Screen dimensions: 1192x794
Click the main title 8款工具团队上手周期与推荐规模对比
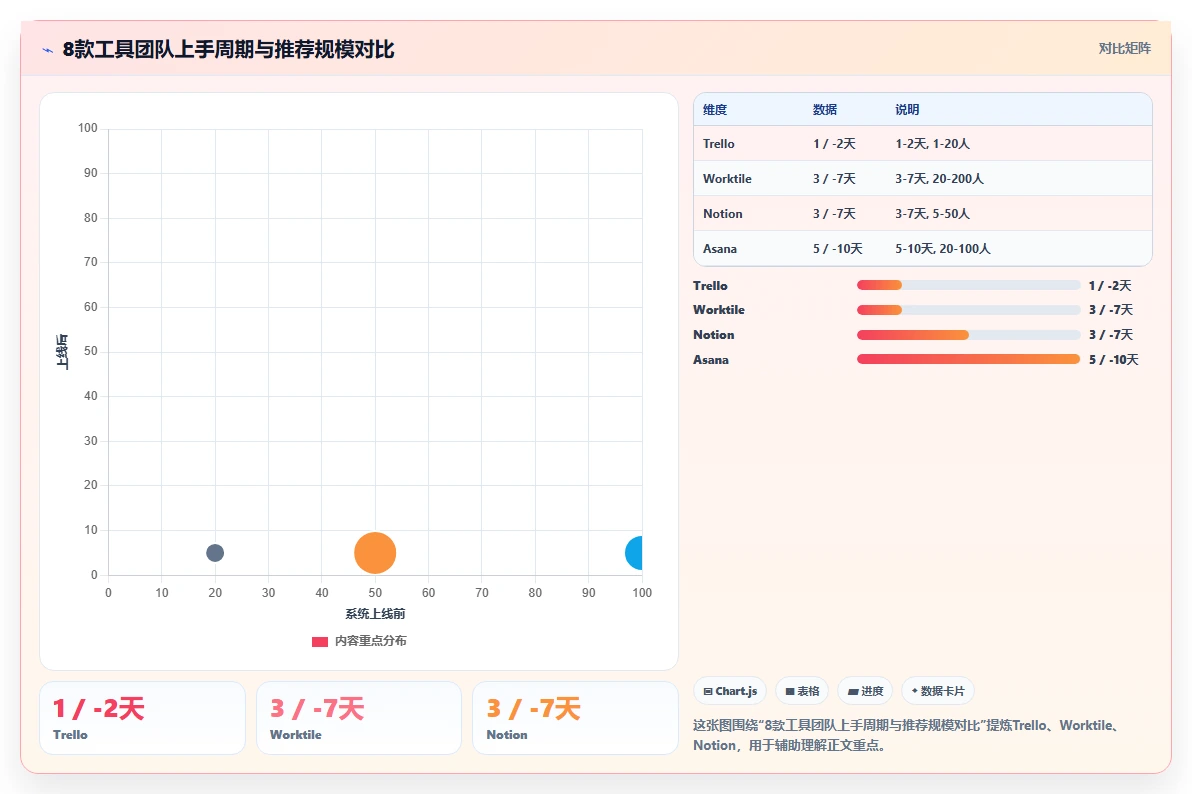(x=228, y=49)
